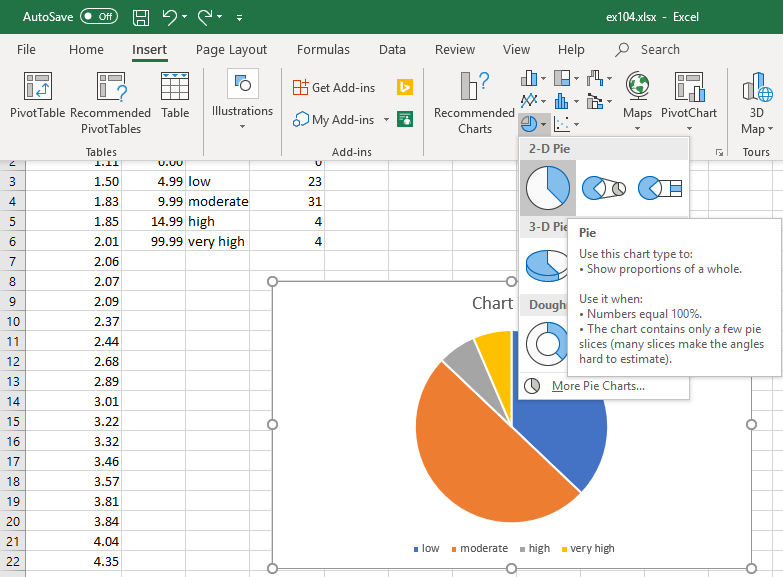This screenshot has height=577, width=783.
Task: Click the Redo arrow icon
Action: 205,17
